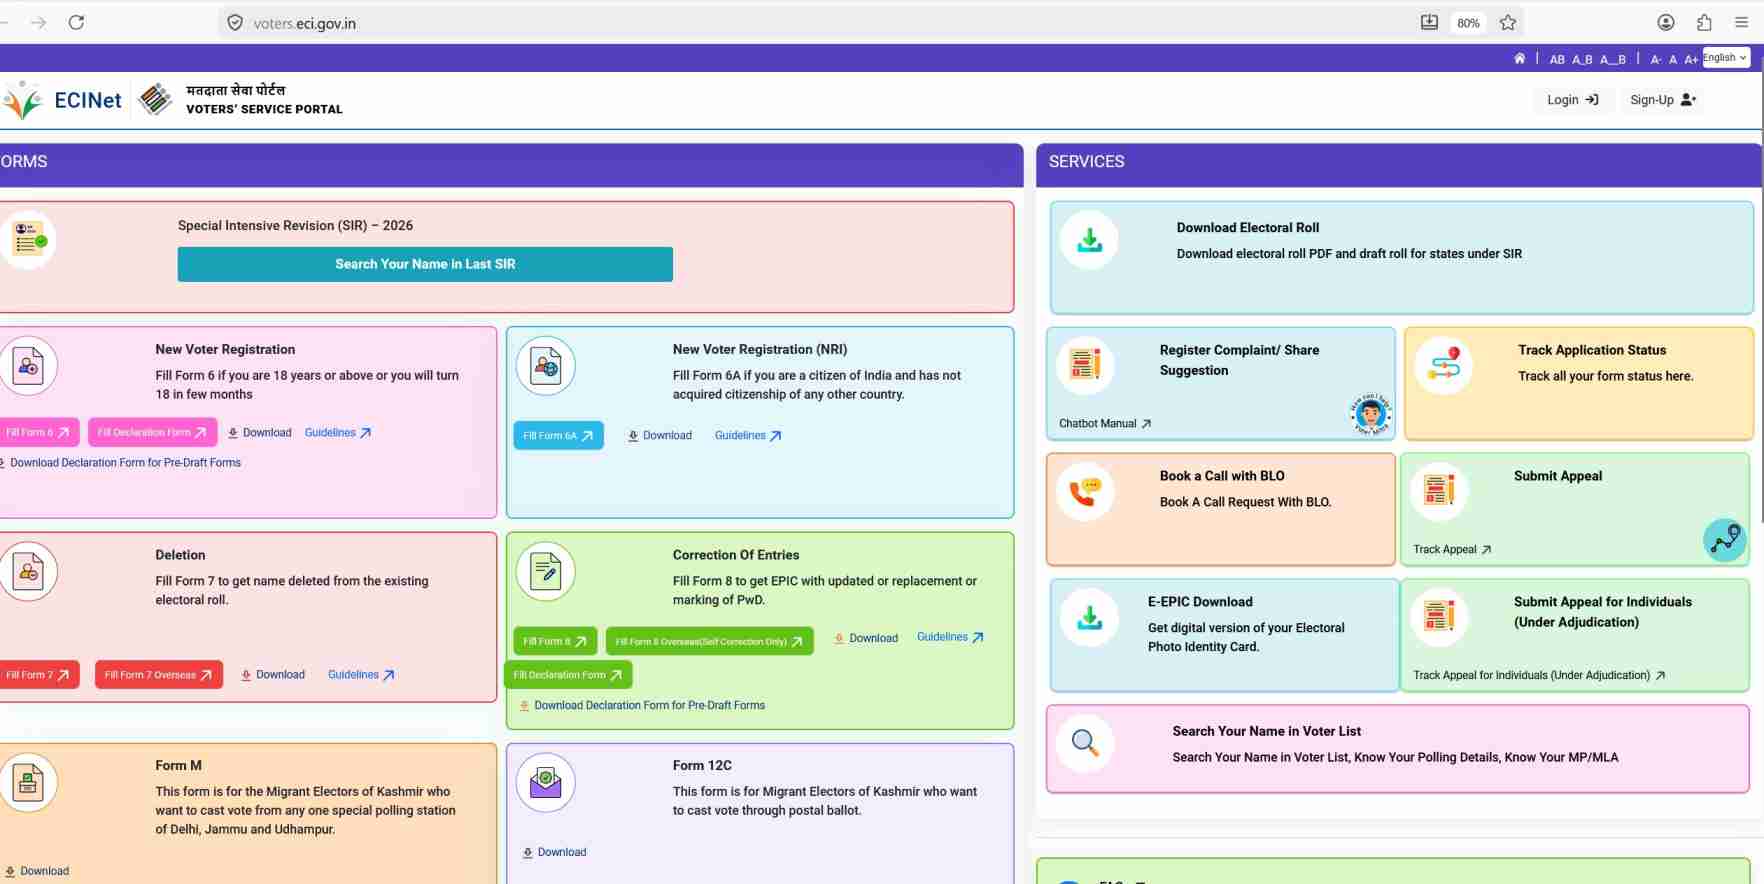The height and width of the screenshot is (884, 1764).
Task: Set normal text spacing with AB
Action: pyautogui.click(x=1557, y=60)
